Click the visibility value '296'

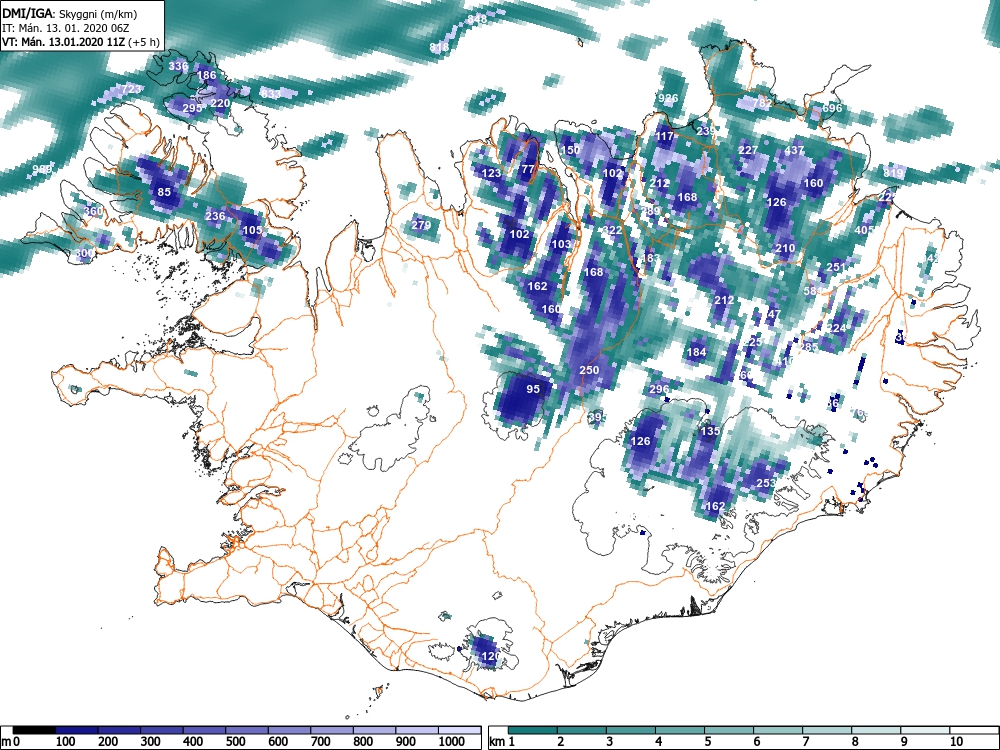[x=659, y=389]
